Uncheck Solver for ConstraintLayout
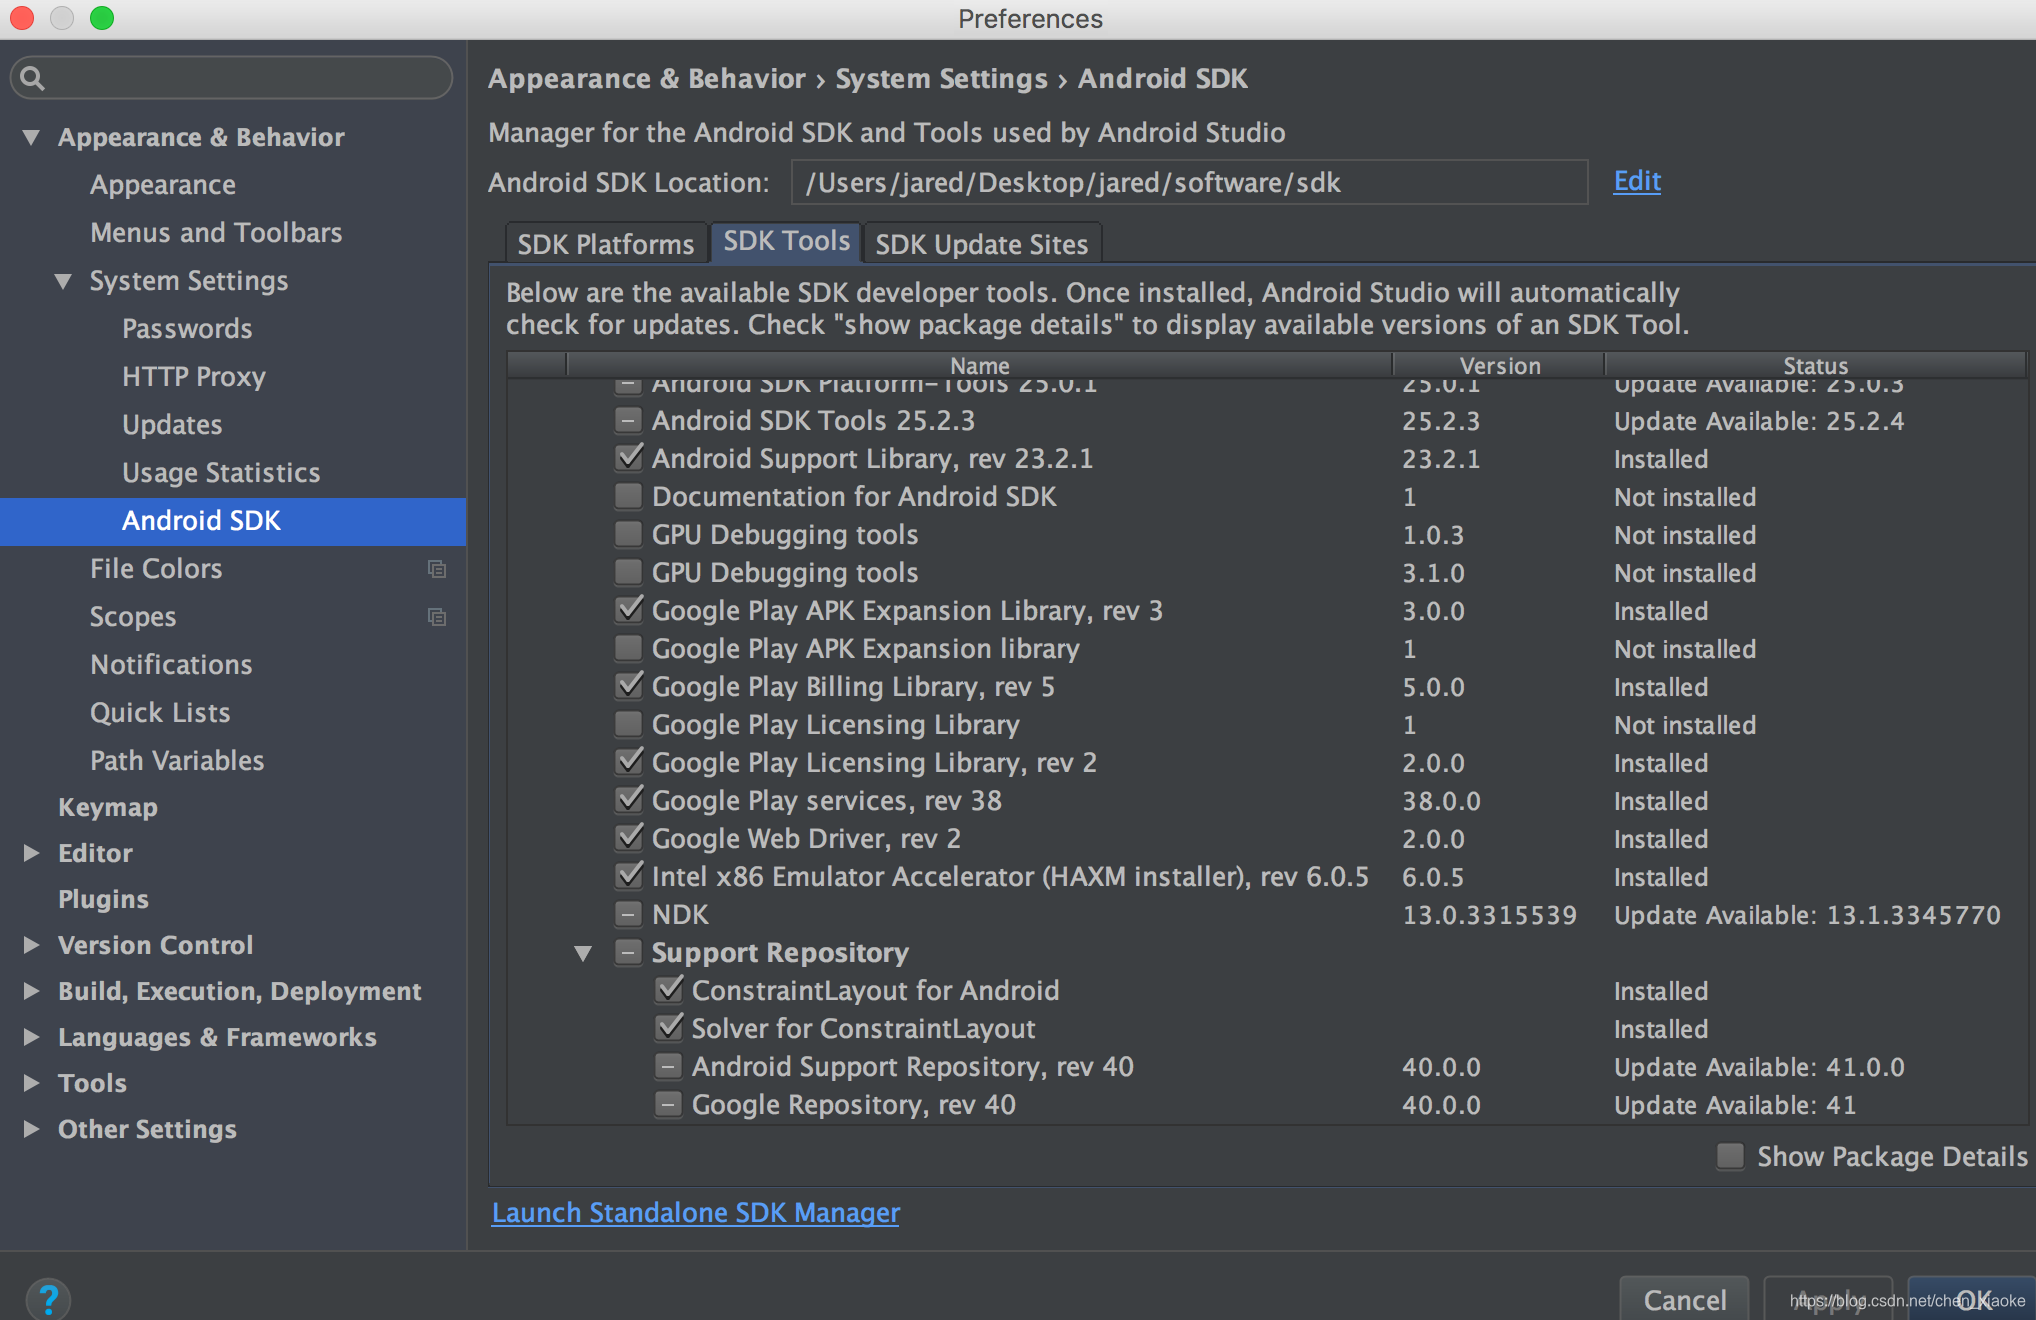Viewport: 2036px width, 1320px height. click(668, 1028)
